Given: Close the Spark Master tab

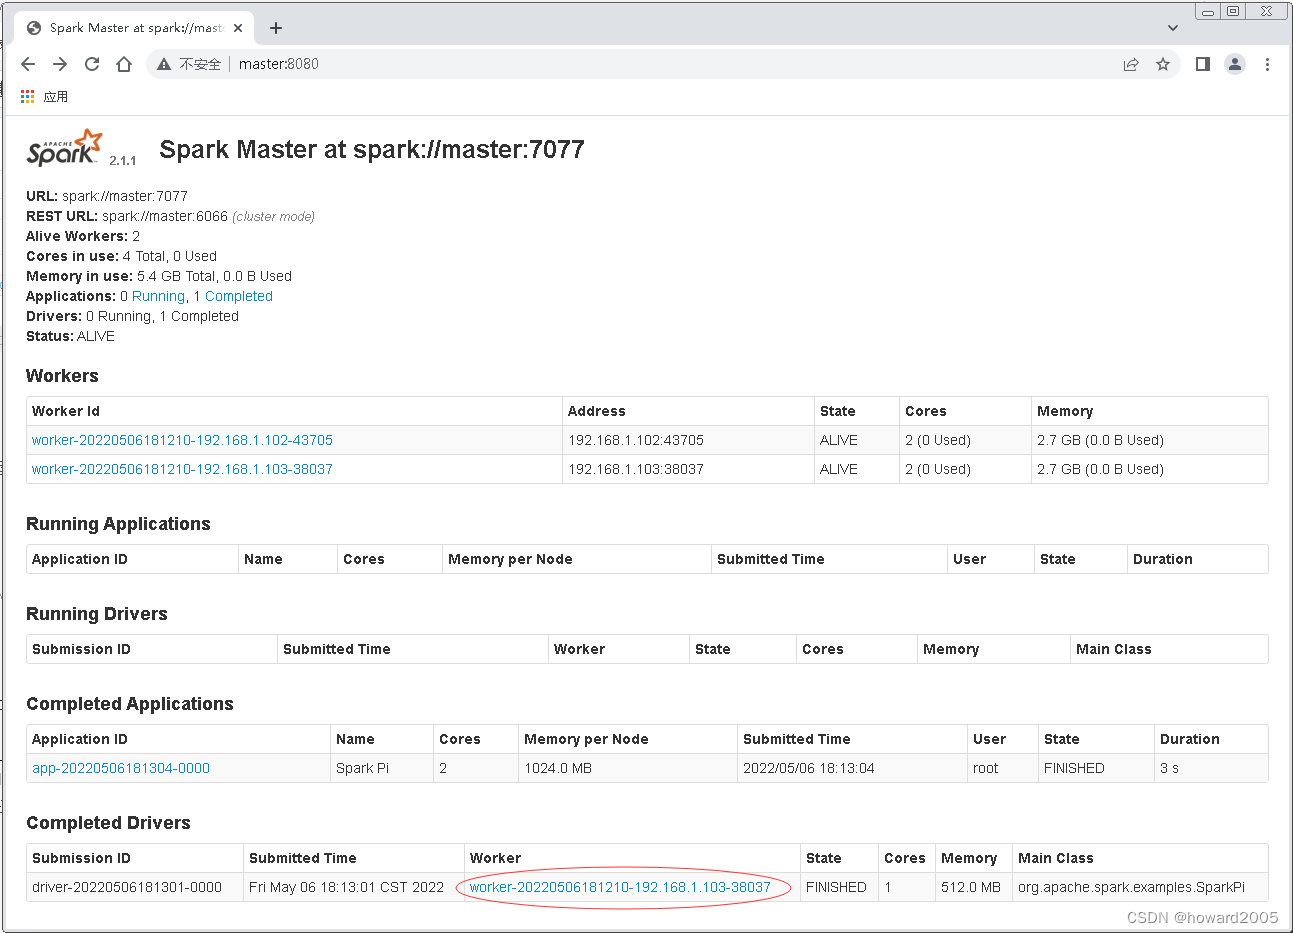Looking at the screenshot, I should click(x=238, y=28).
